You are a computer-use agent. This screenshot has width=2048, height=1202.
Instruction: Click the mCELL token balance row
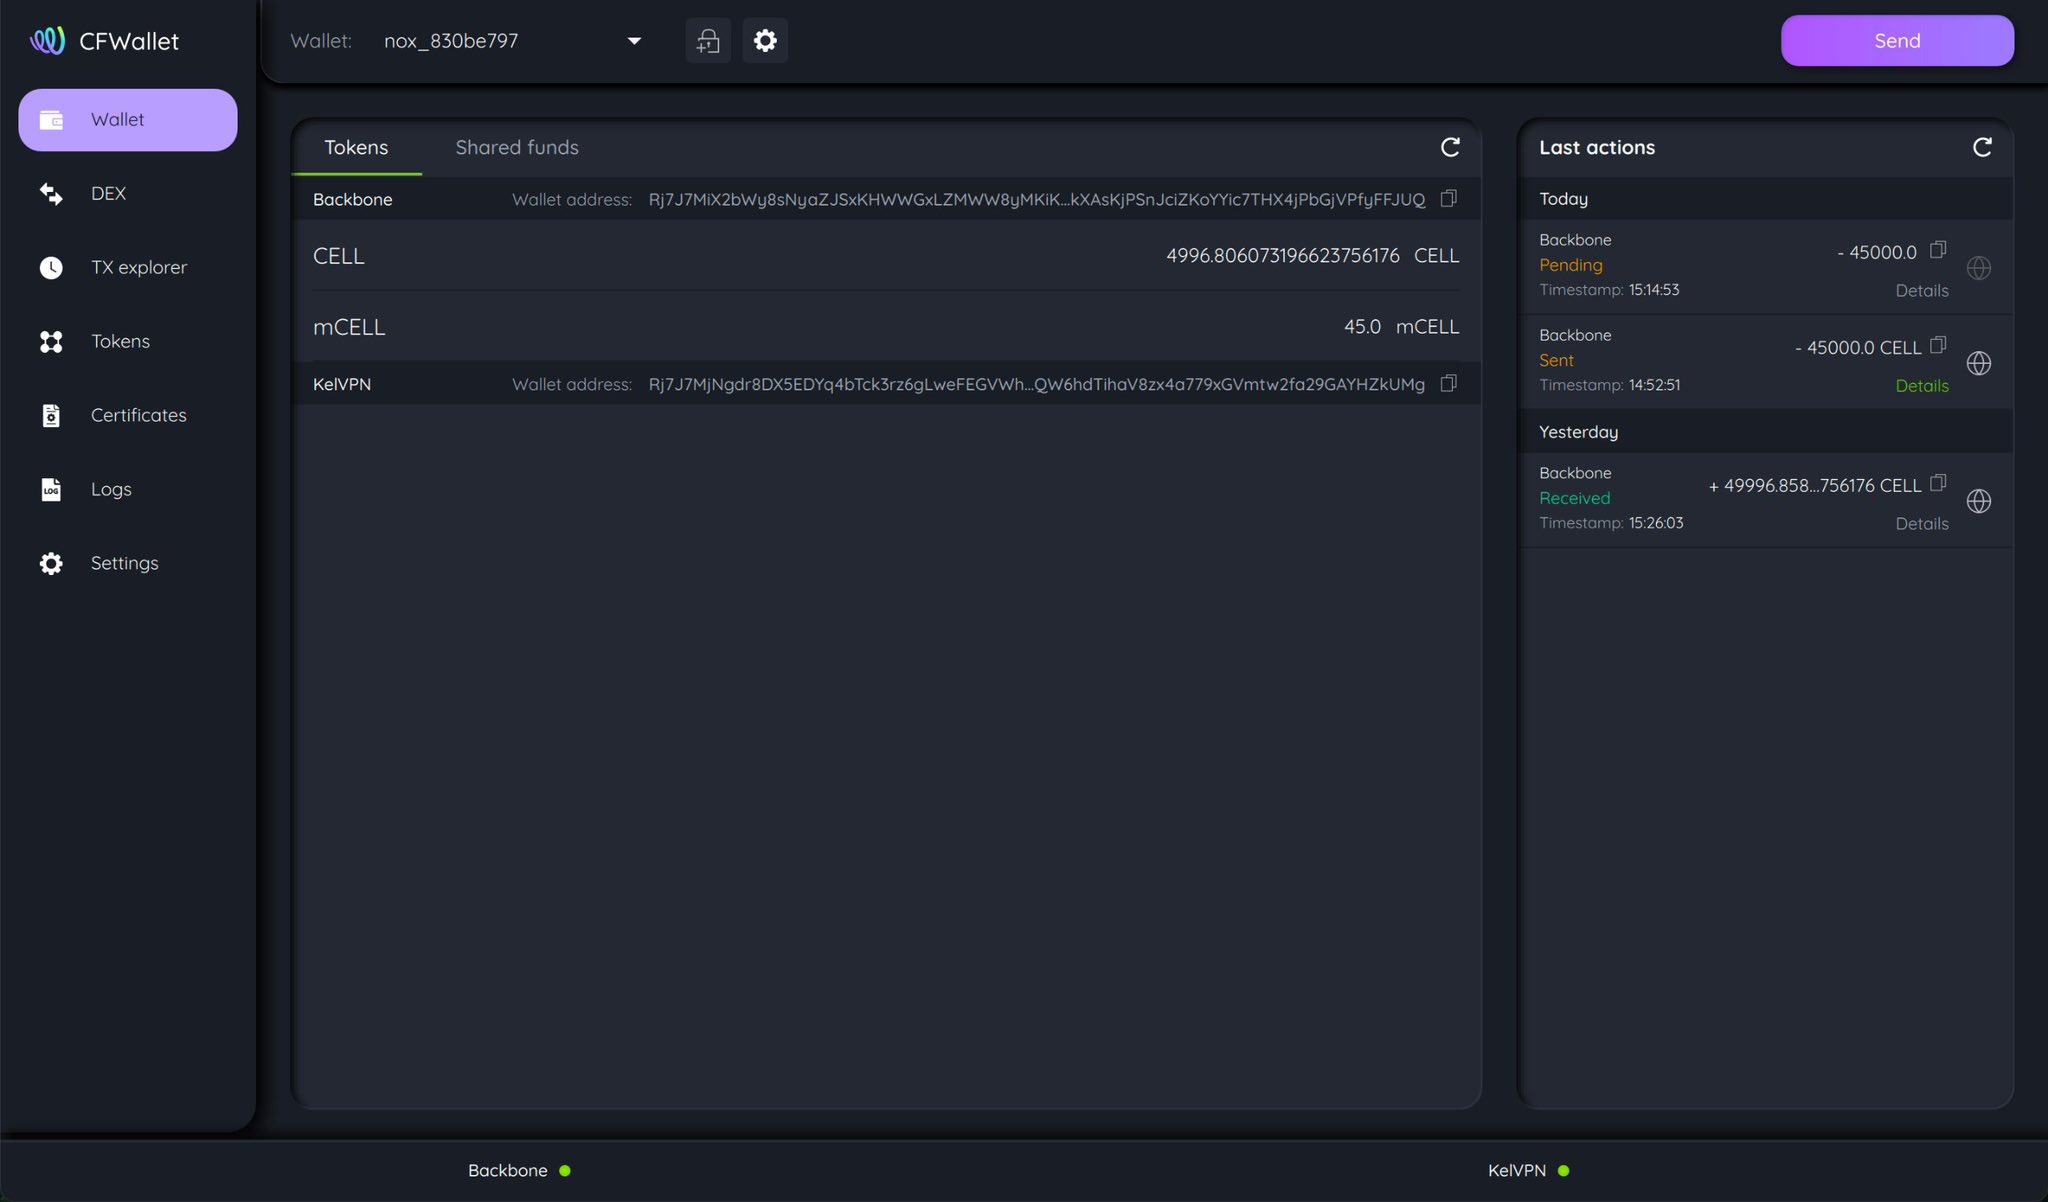tap(885, 327)
